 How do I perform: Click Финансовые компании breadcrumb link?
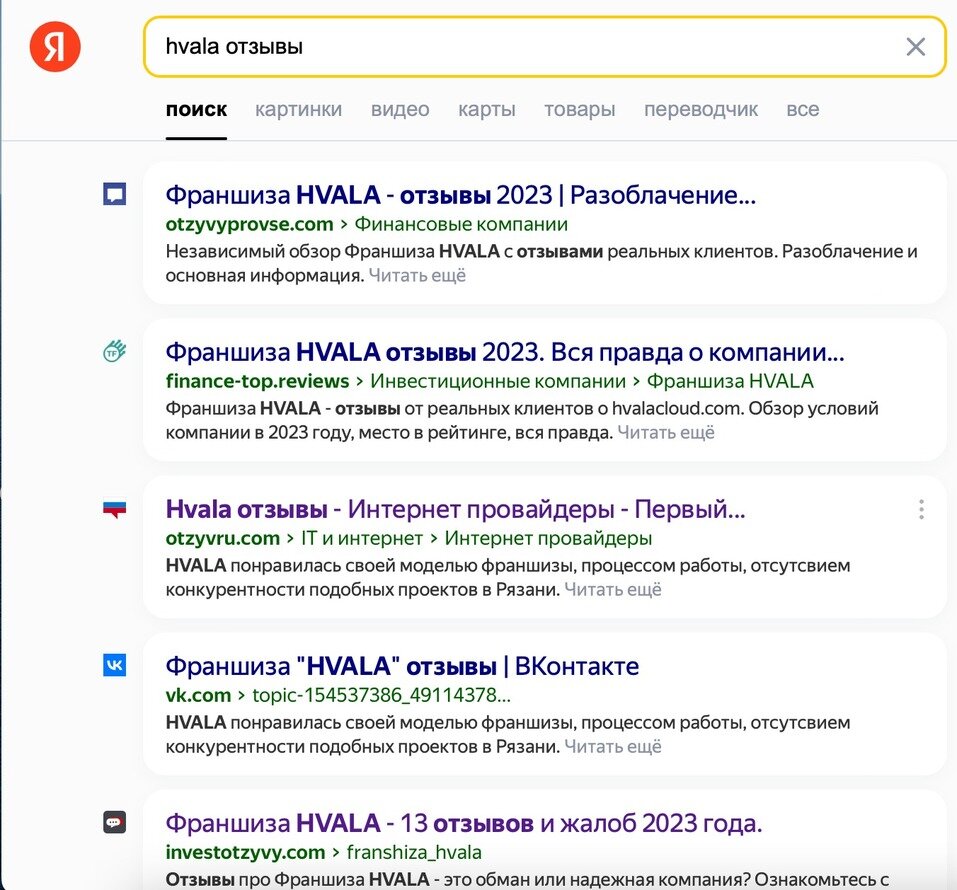point(461,224)
